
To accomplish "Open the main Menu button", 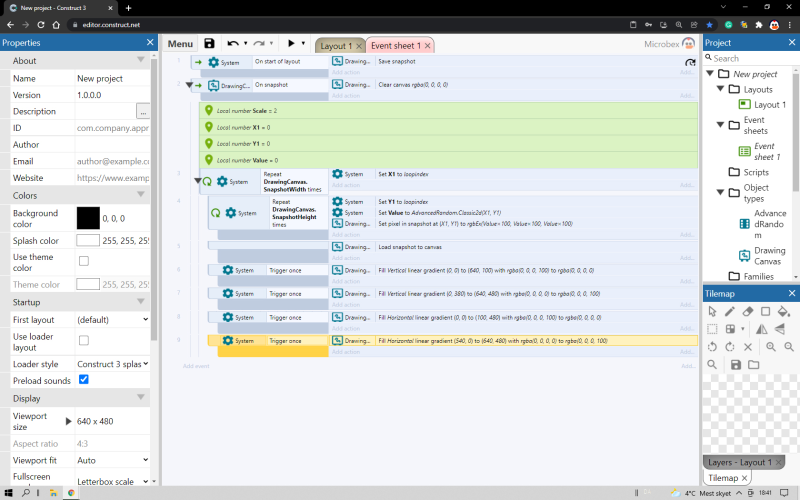I will 180,44.
